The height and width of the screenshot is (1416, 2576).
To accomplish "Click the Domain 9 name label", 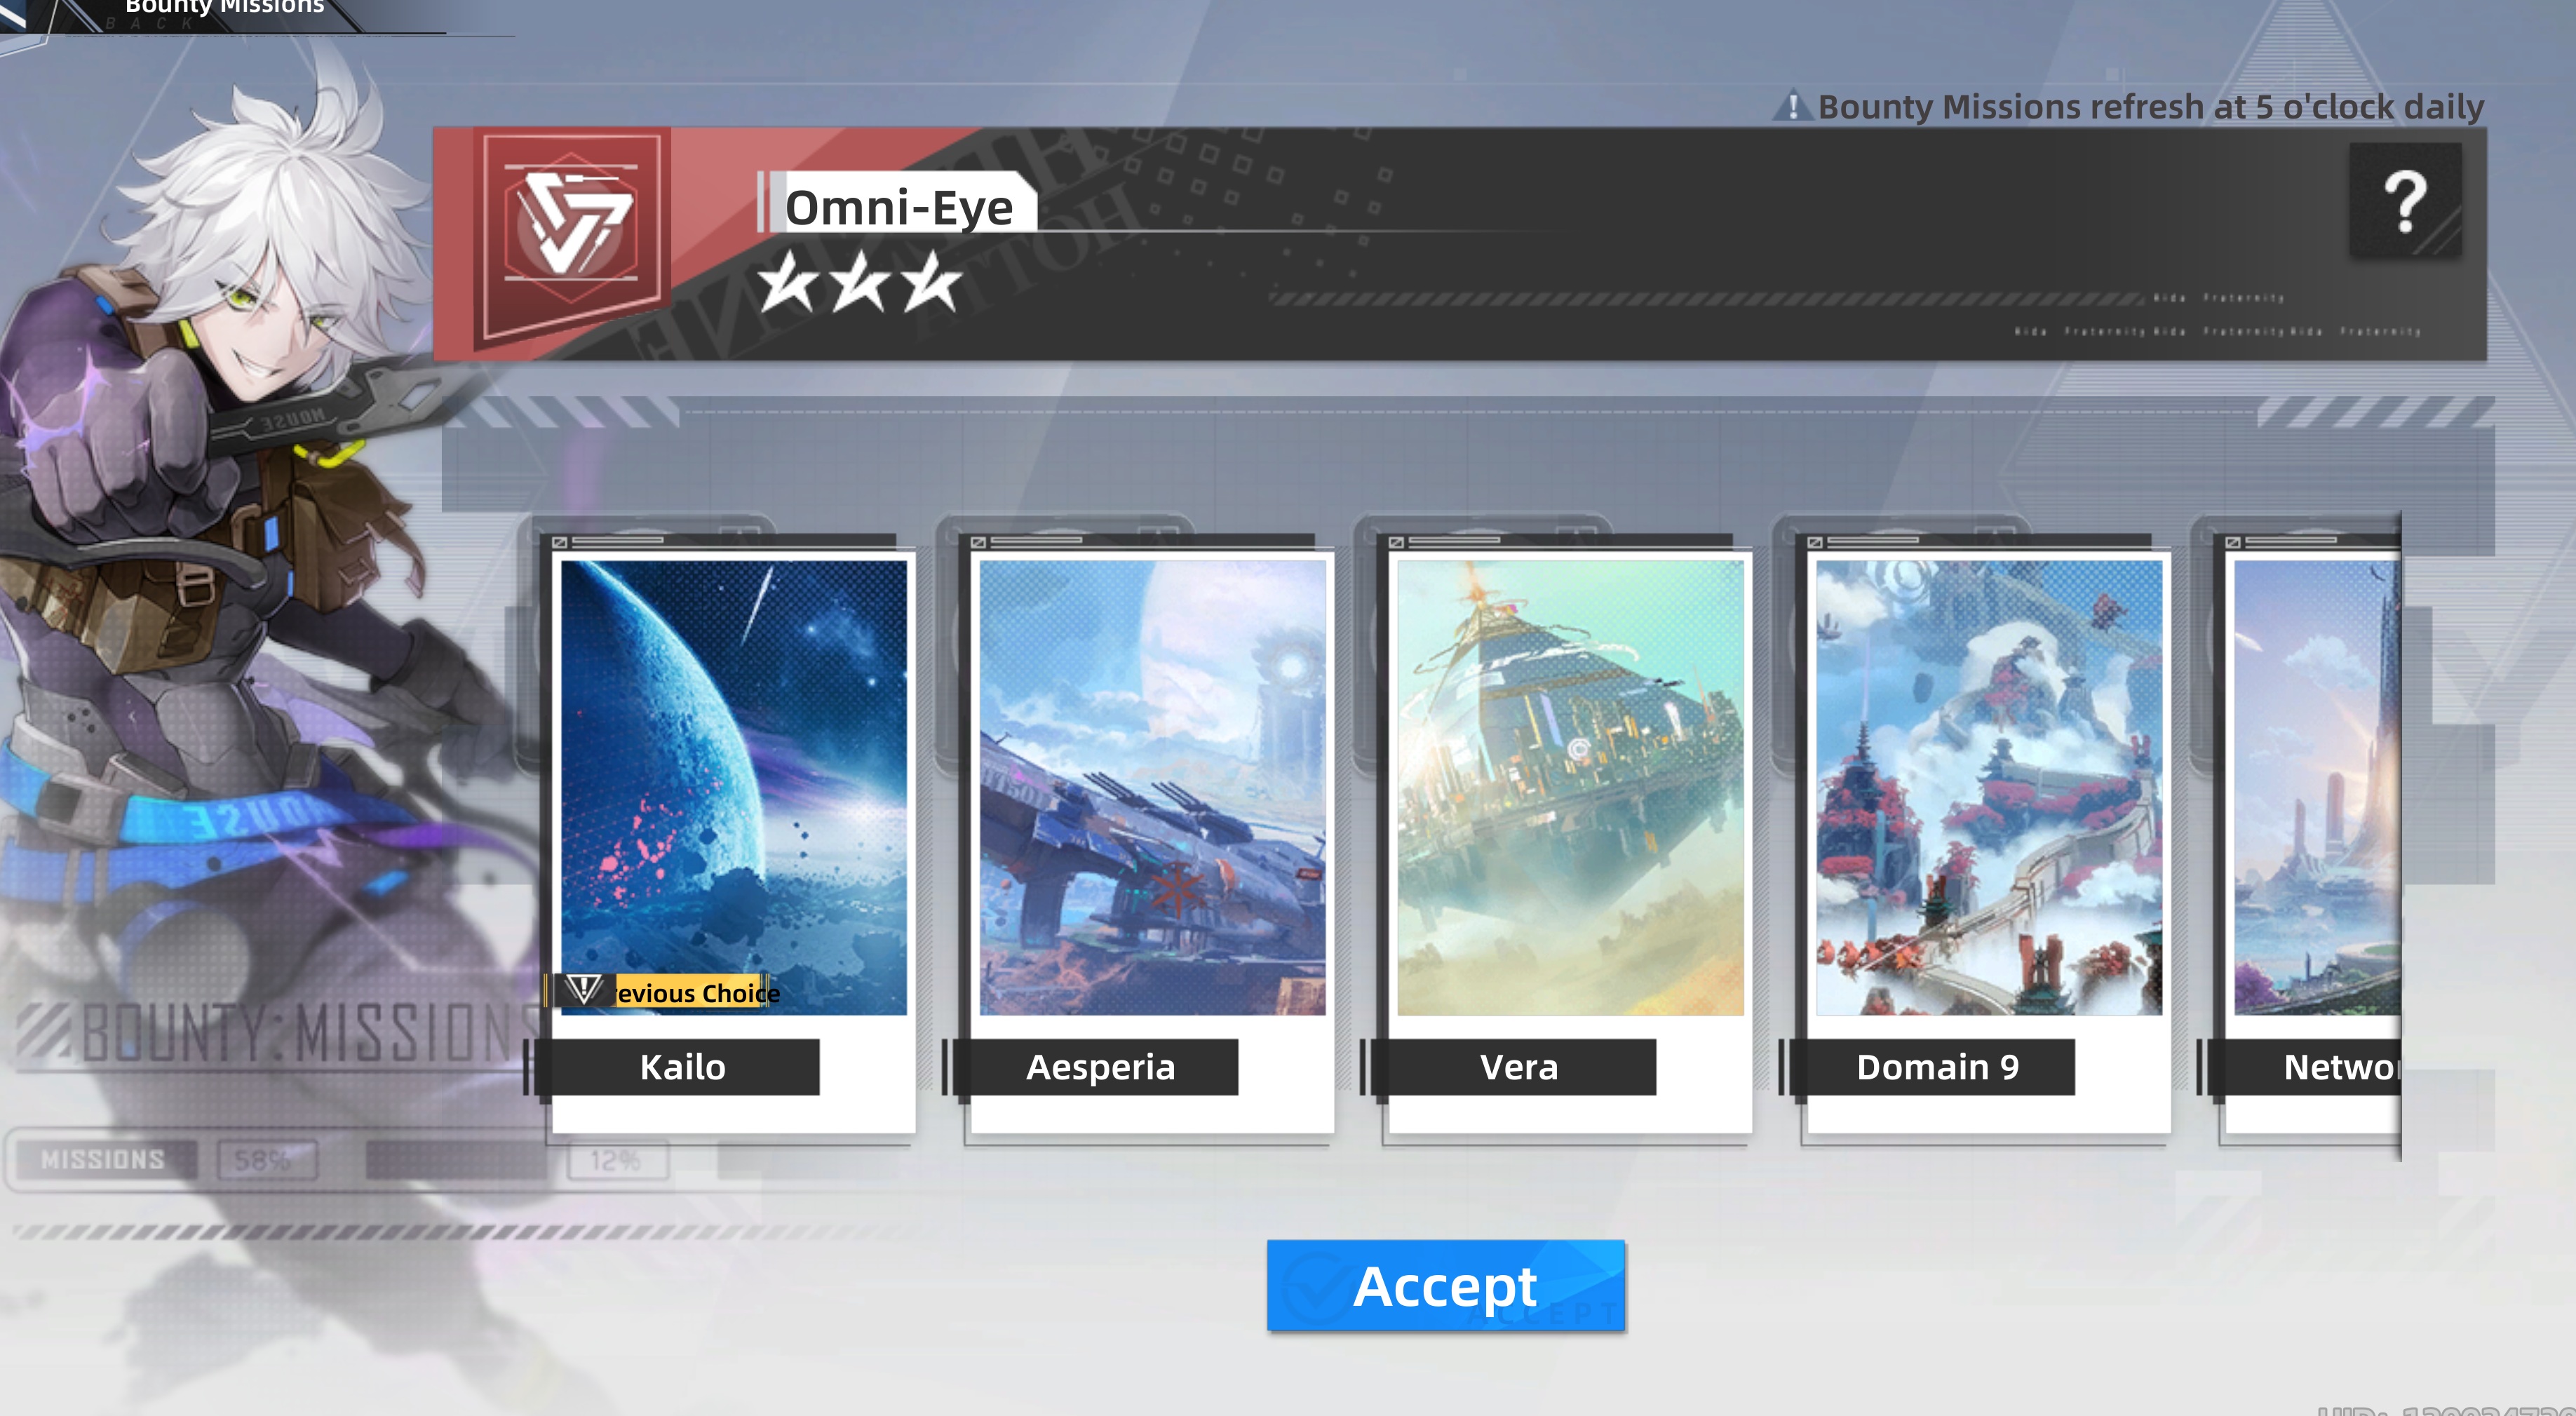I will pos(1938,1067).
